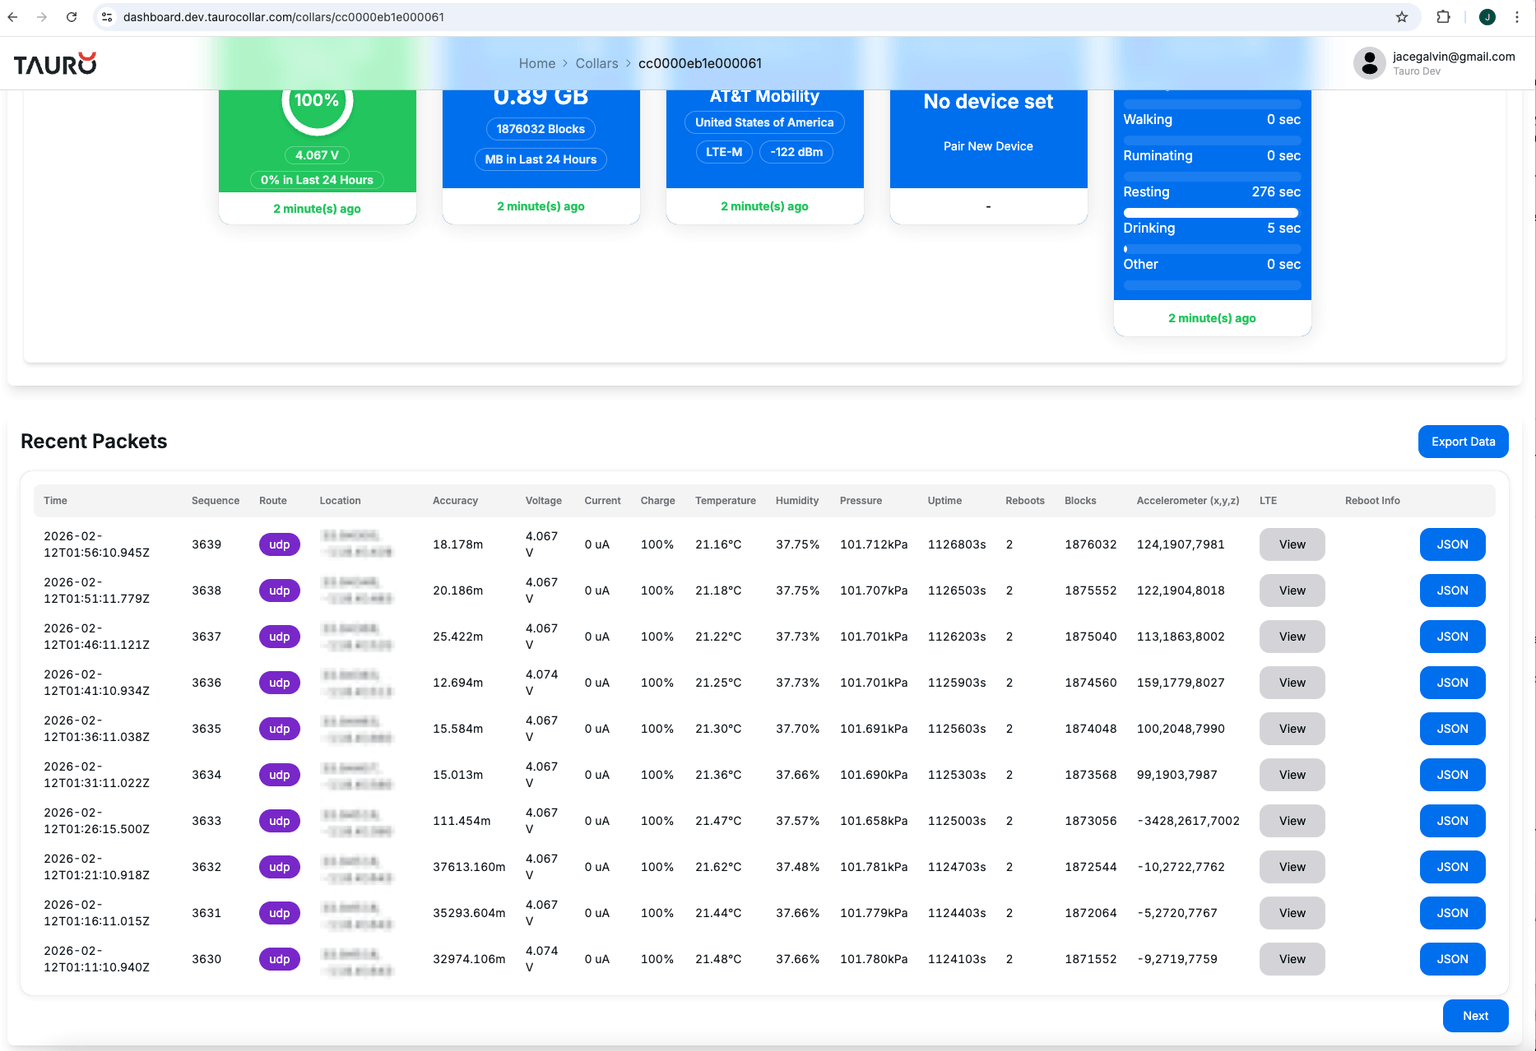1536x1051 pixels.
Task: Click the Resting activity progress bar
Action: (x=1211, y=212)
